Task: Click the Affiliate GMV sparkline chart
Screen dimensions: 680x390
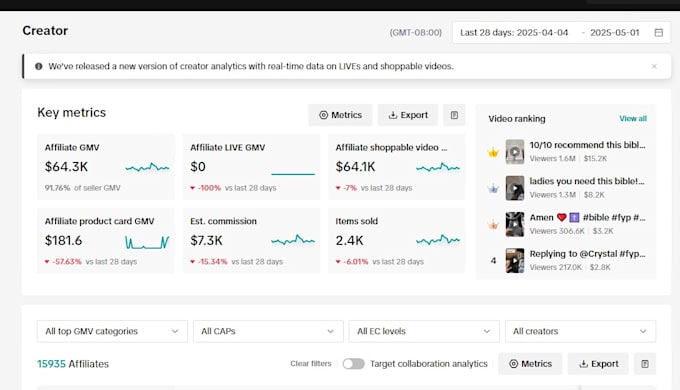Action: pyautogui.click(x=147, y=167)
